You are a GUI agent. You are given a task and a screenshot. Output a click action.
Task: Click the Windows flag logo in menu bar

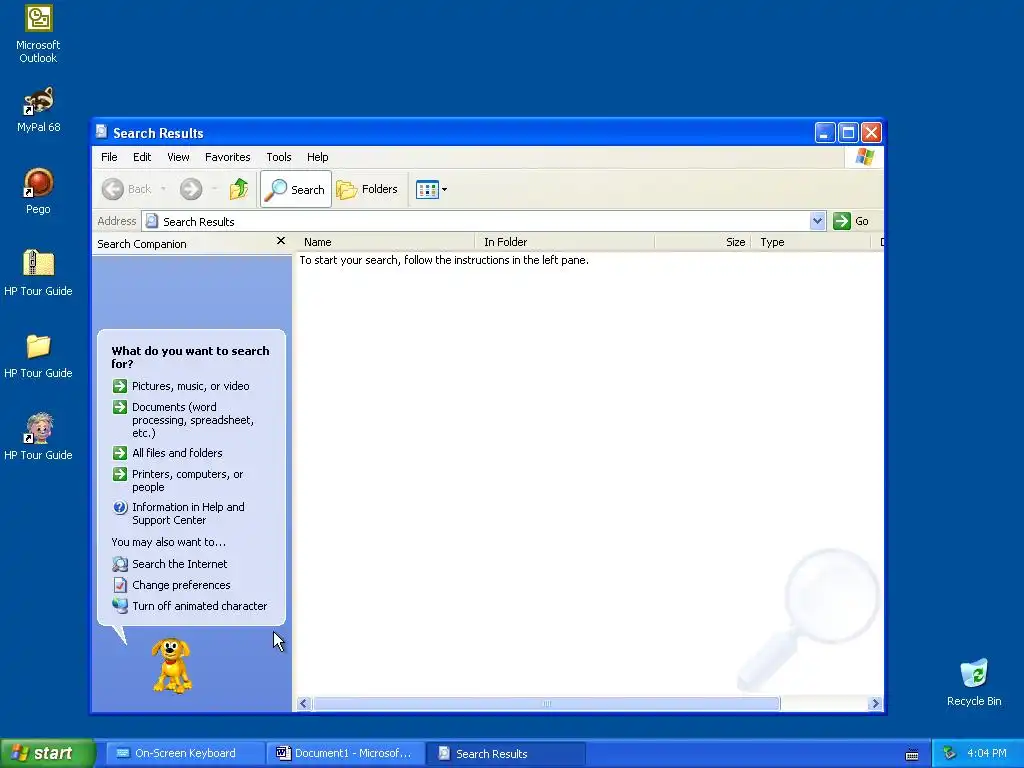coord(865,157)
